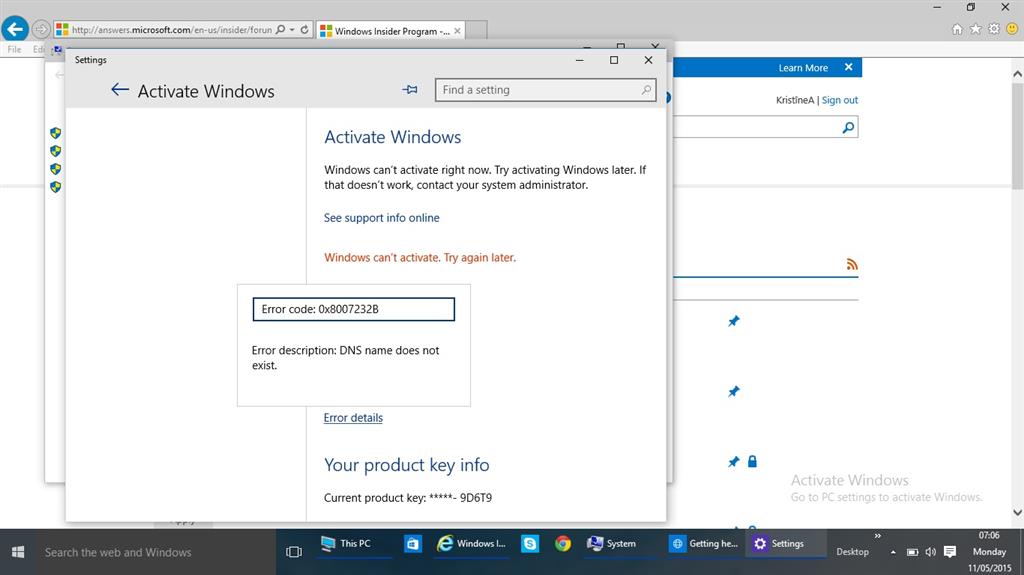Open Task View on the taskbar

click(294, 552)
